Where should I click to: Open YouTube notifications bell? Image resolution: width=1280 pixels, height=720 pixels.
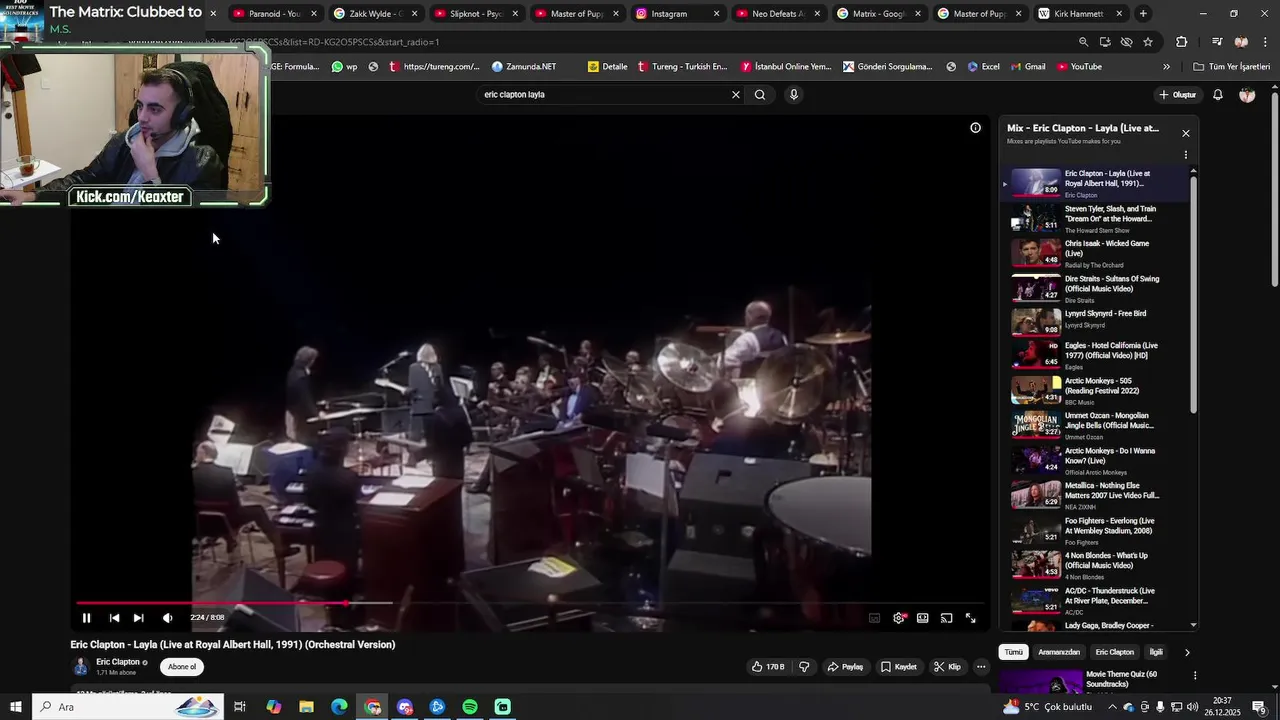point(1218,95)
